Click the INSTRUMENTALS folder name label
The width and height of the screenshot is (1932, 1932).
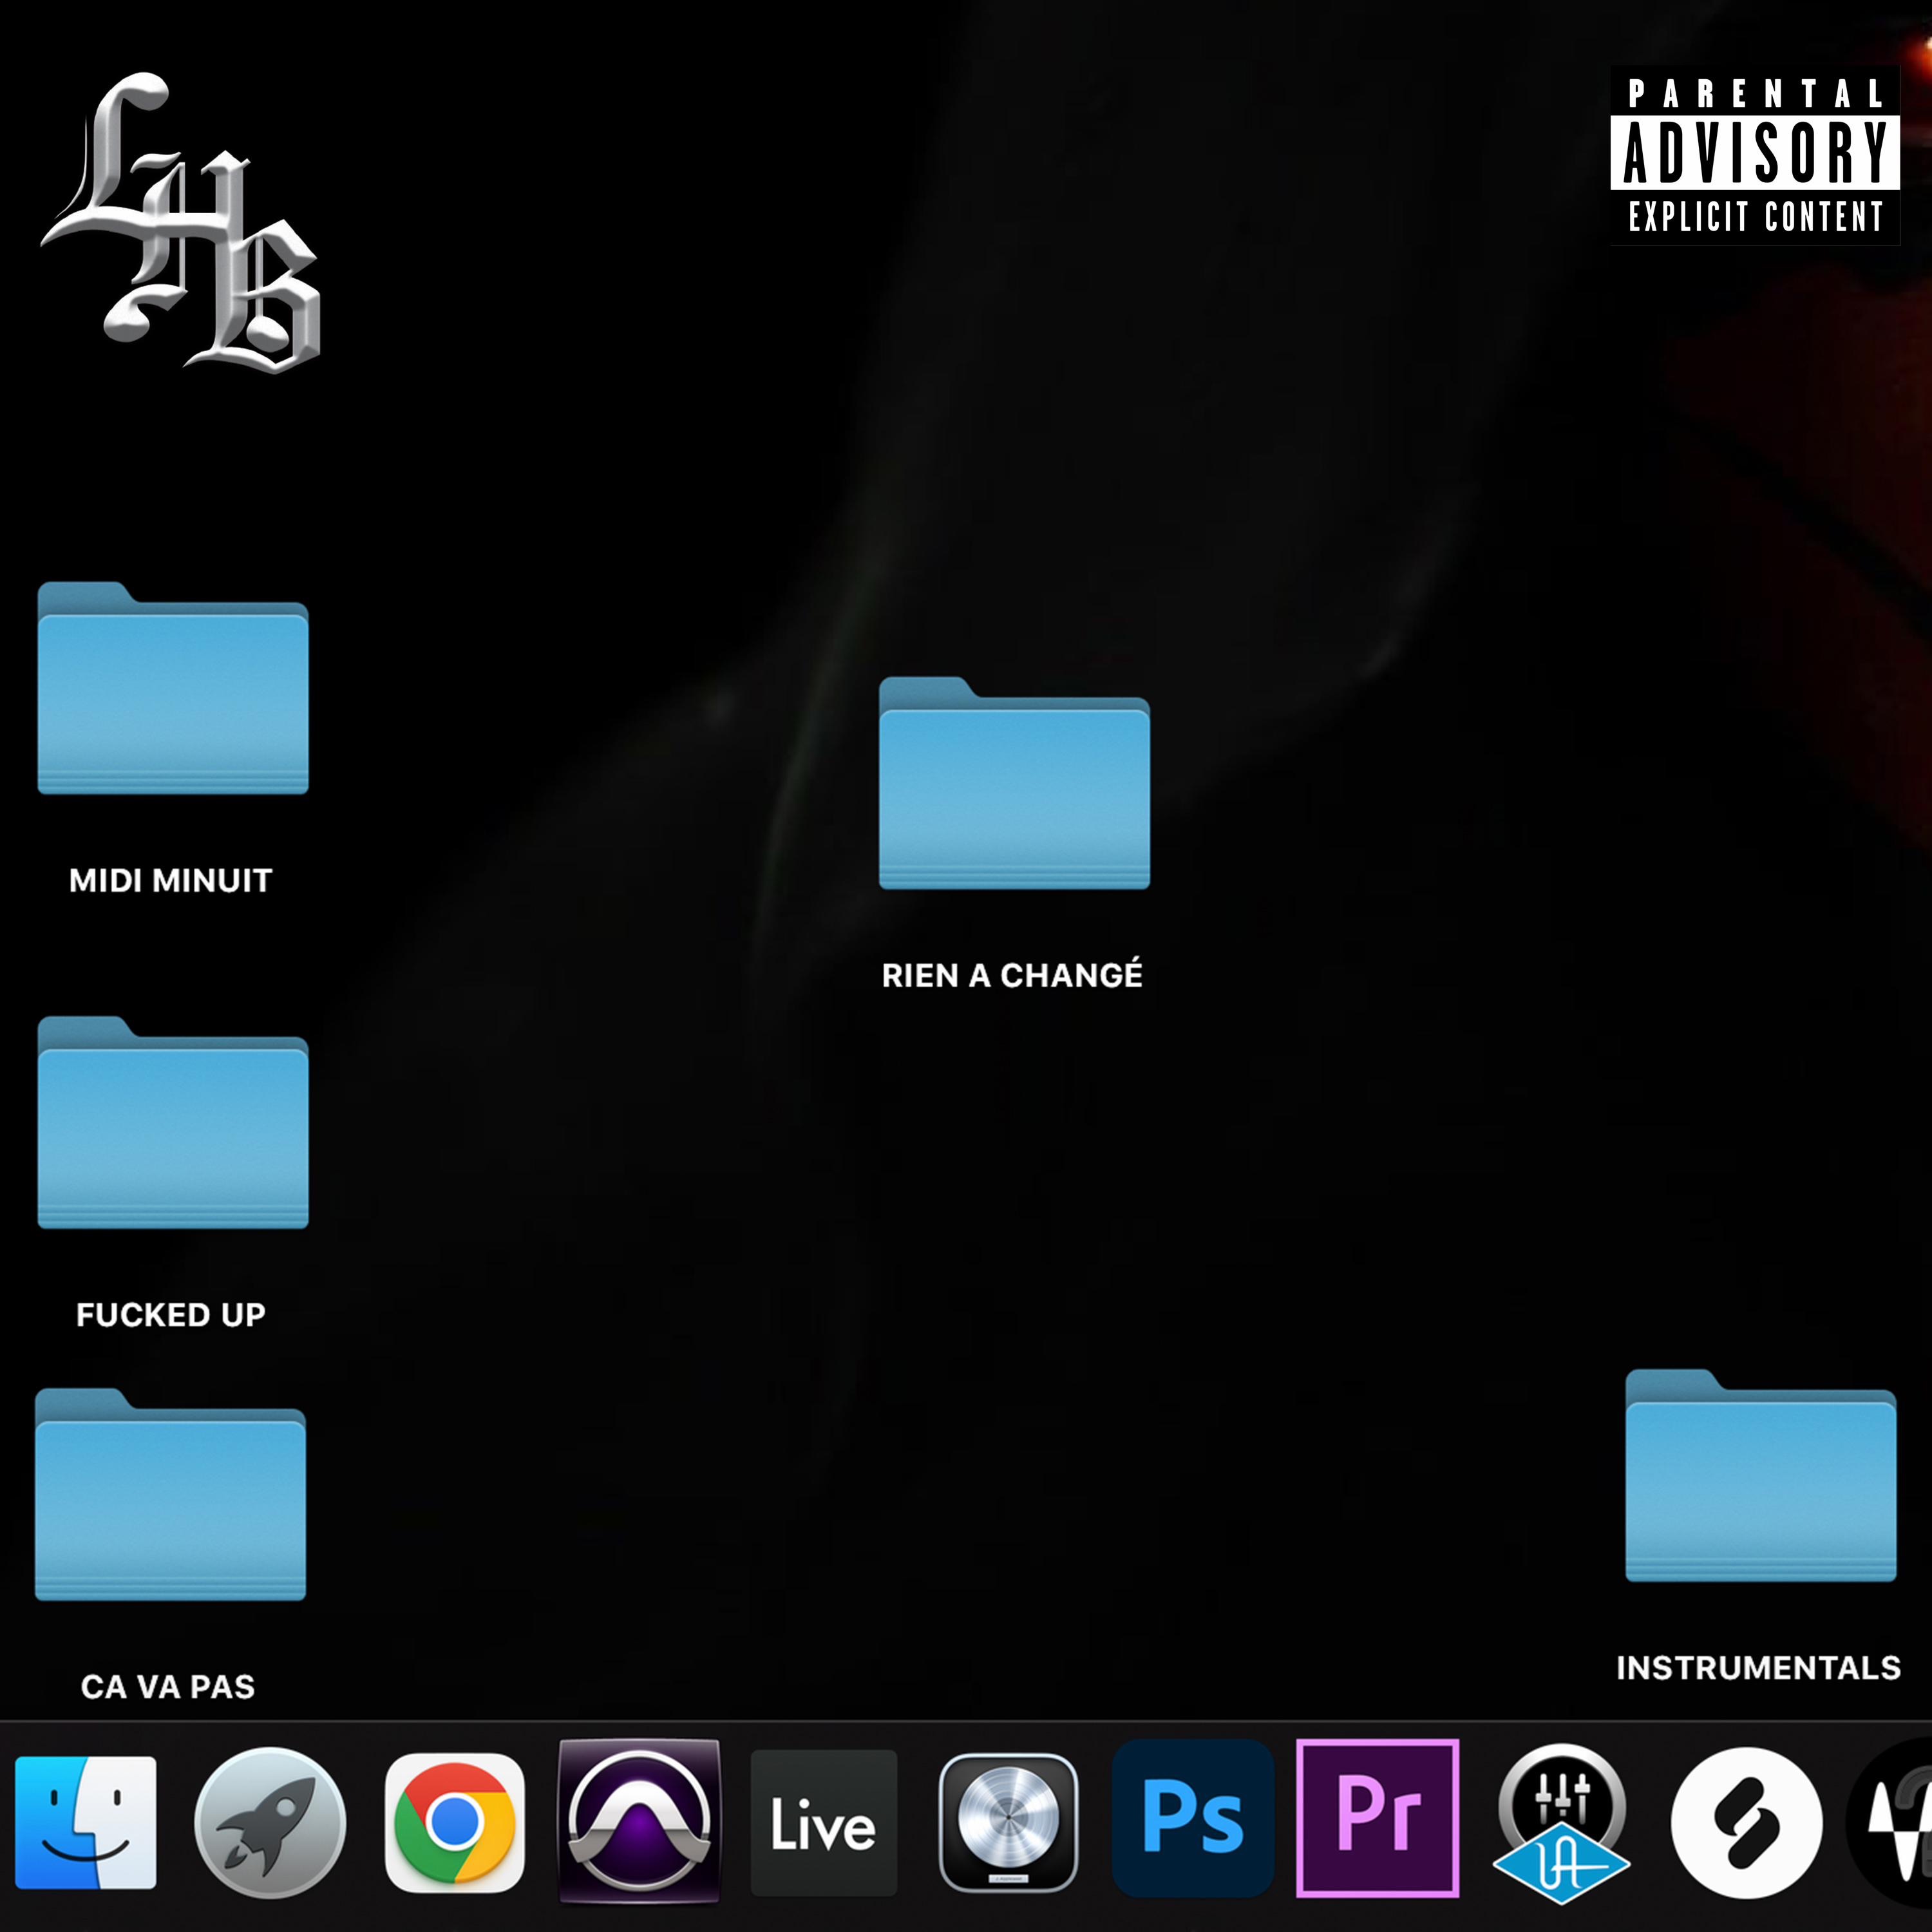pos(1758,1668)
